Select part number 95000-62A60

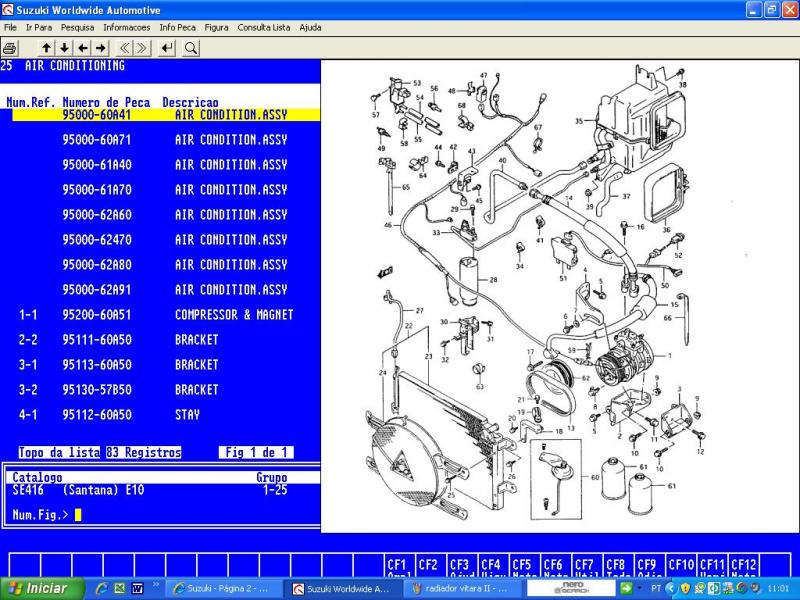[x=96, y=215]
